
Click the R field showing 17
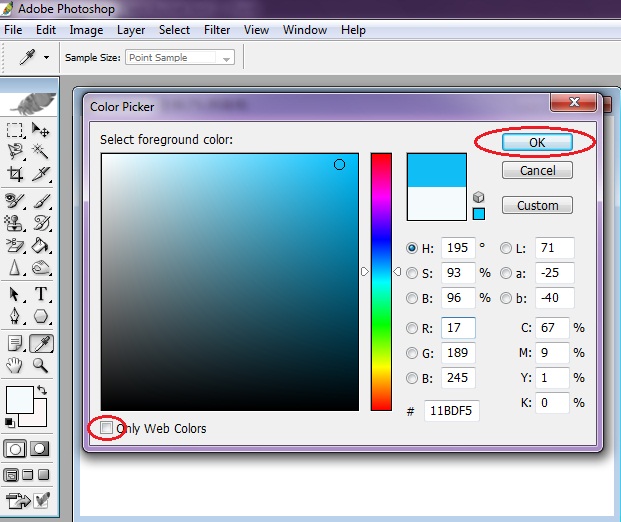[x=458, y=328]
